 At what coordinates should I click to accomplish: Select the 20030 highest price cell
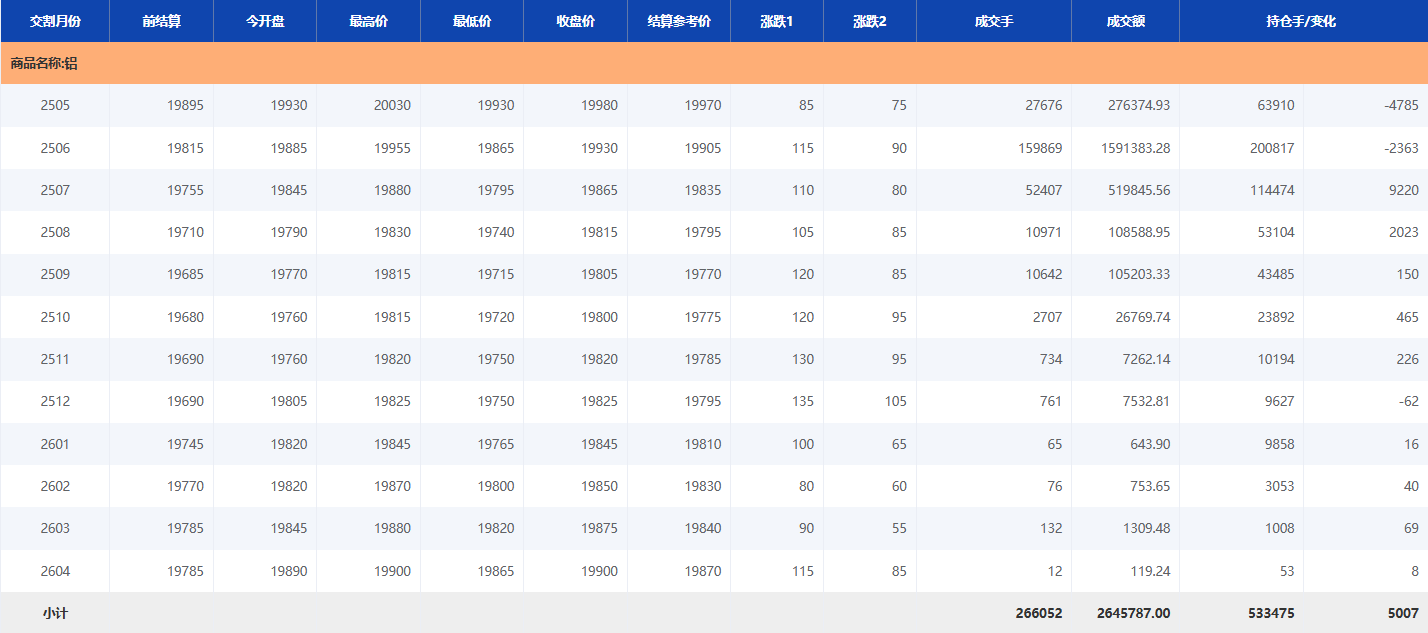click(392, 105)
